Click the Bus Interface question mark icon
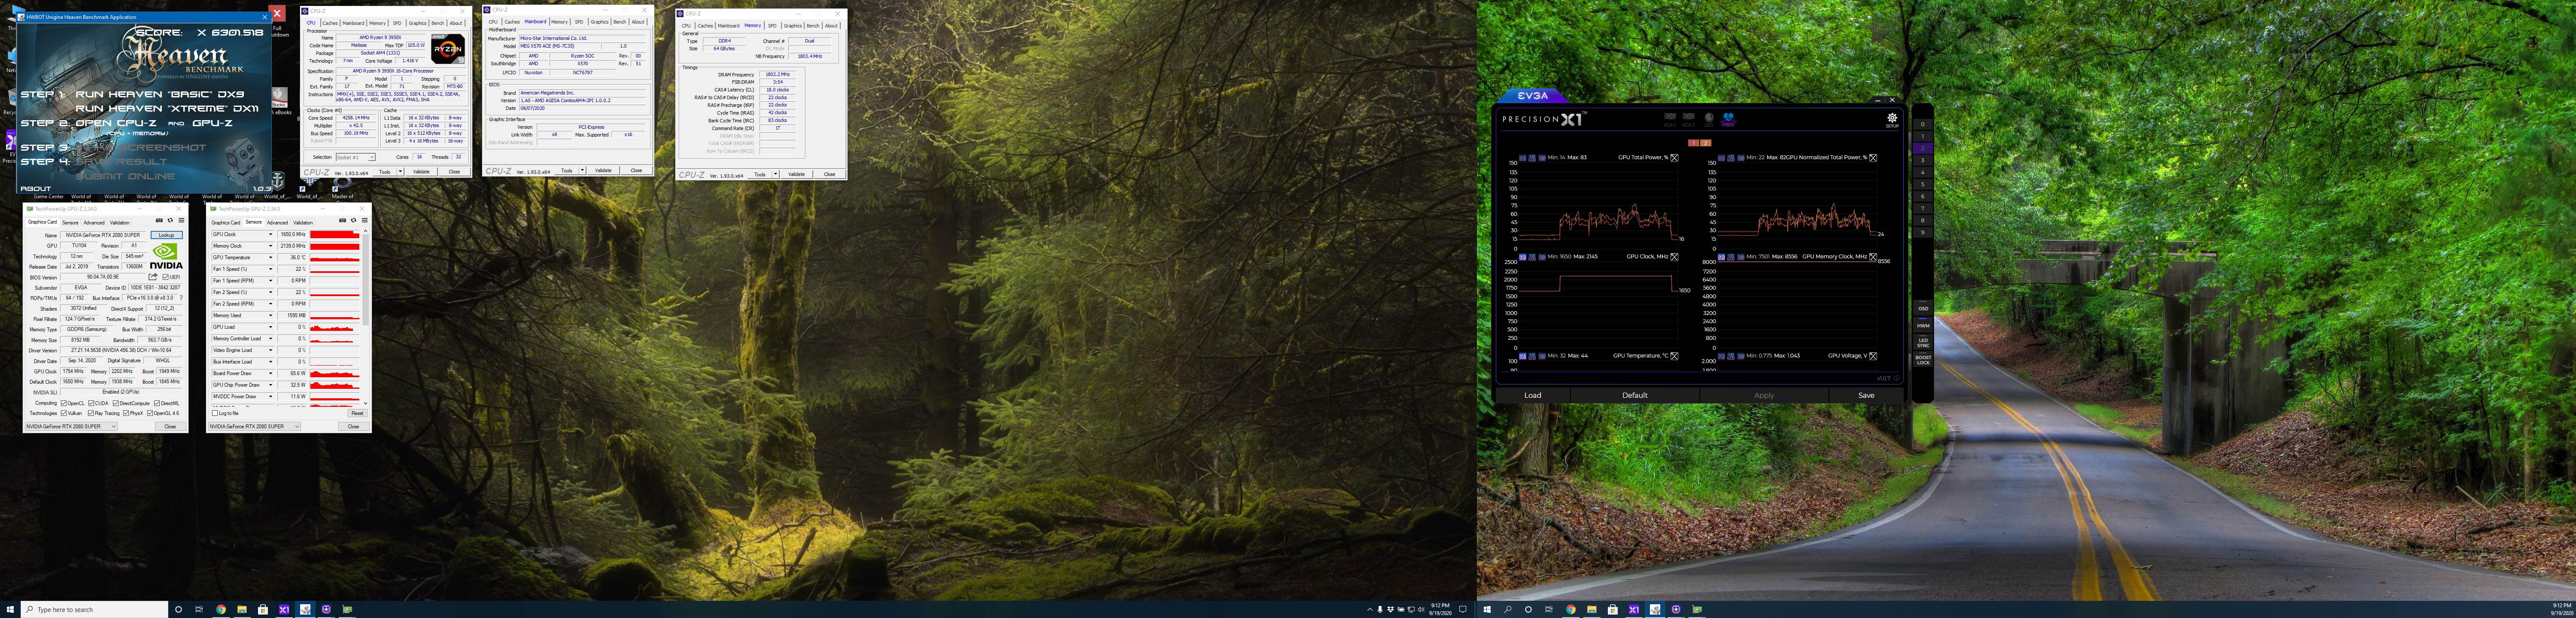 click(x=181, y=298)
